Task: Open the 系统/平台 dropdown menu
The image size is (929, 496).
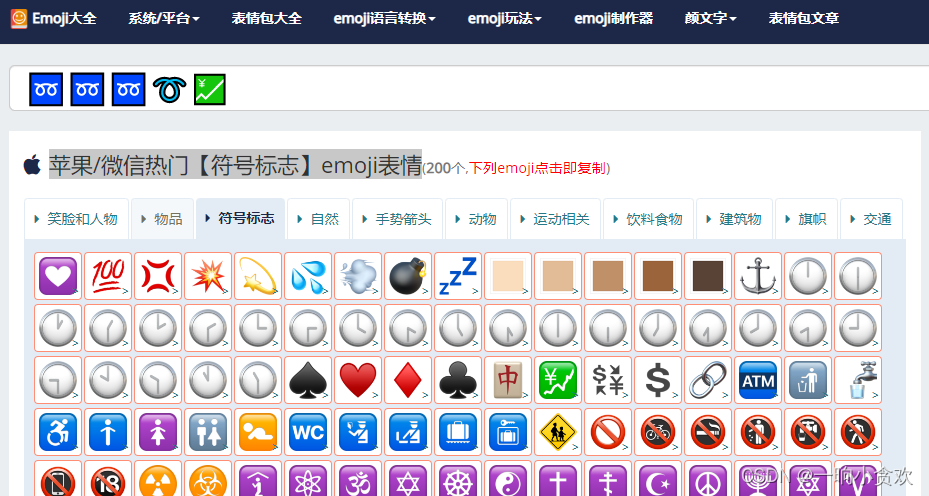Action: [164, 18]
